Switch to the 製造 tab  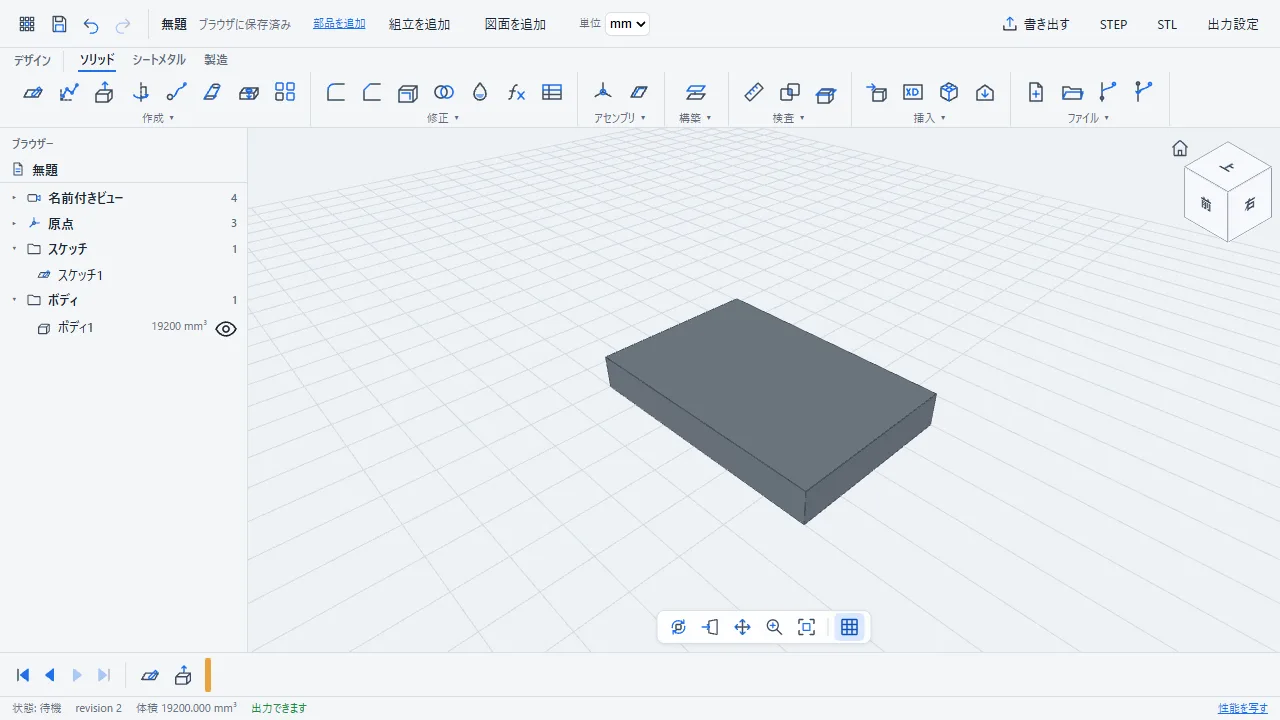[216, 60]
